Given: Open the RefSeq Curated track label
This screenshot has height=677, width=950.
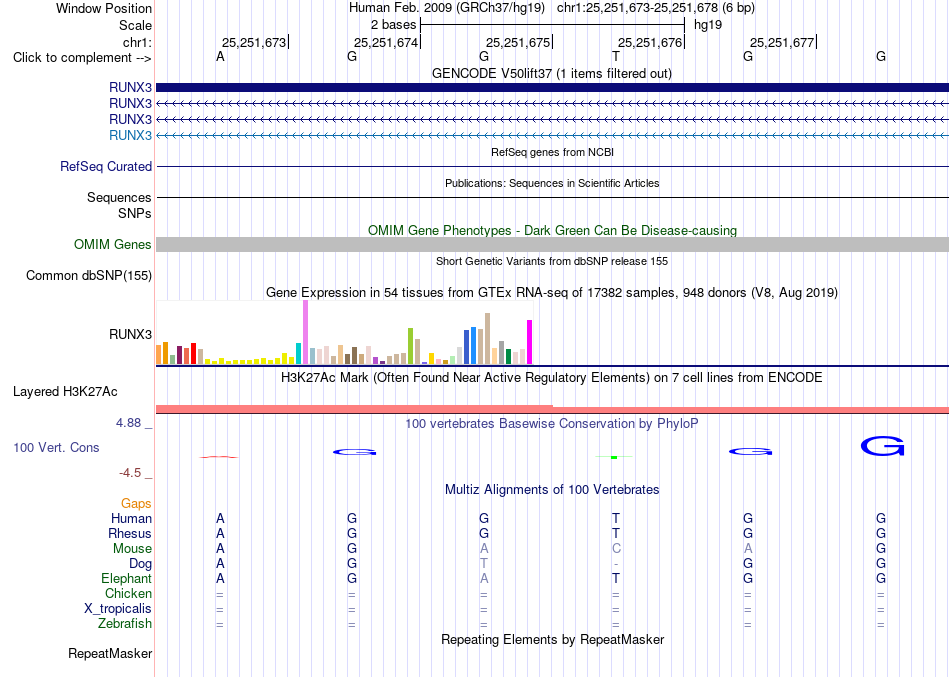Looking at the screenshot, I should point(106,166).
